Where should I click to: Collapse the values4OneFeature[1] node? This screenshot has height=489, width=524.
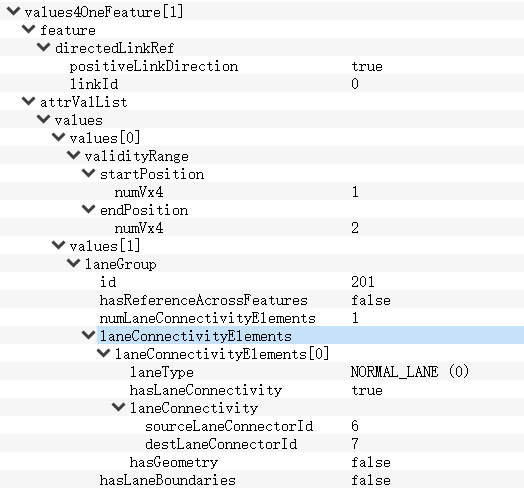click(13, 11)
